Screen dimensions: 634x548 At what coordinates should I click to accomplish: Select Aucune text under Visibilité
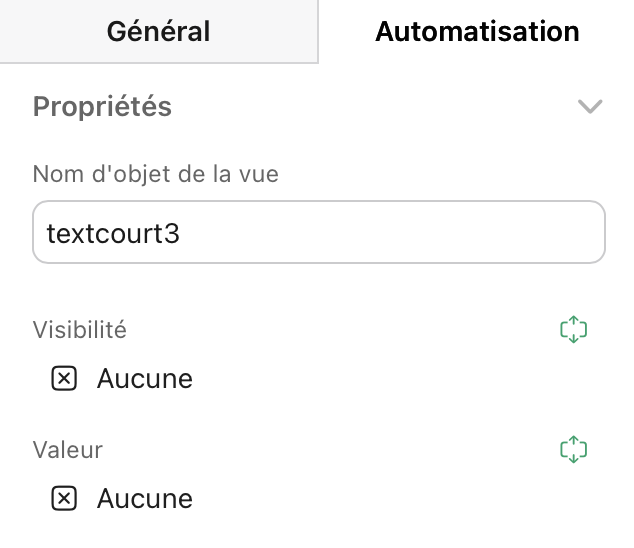(x=144, y=379)
